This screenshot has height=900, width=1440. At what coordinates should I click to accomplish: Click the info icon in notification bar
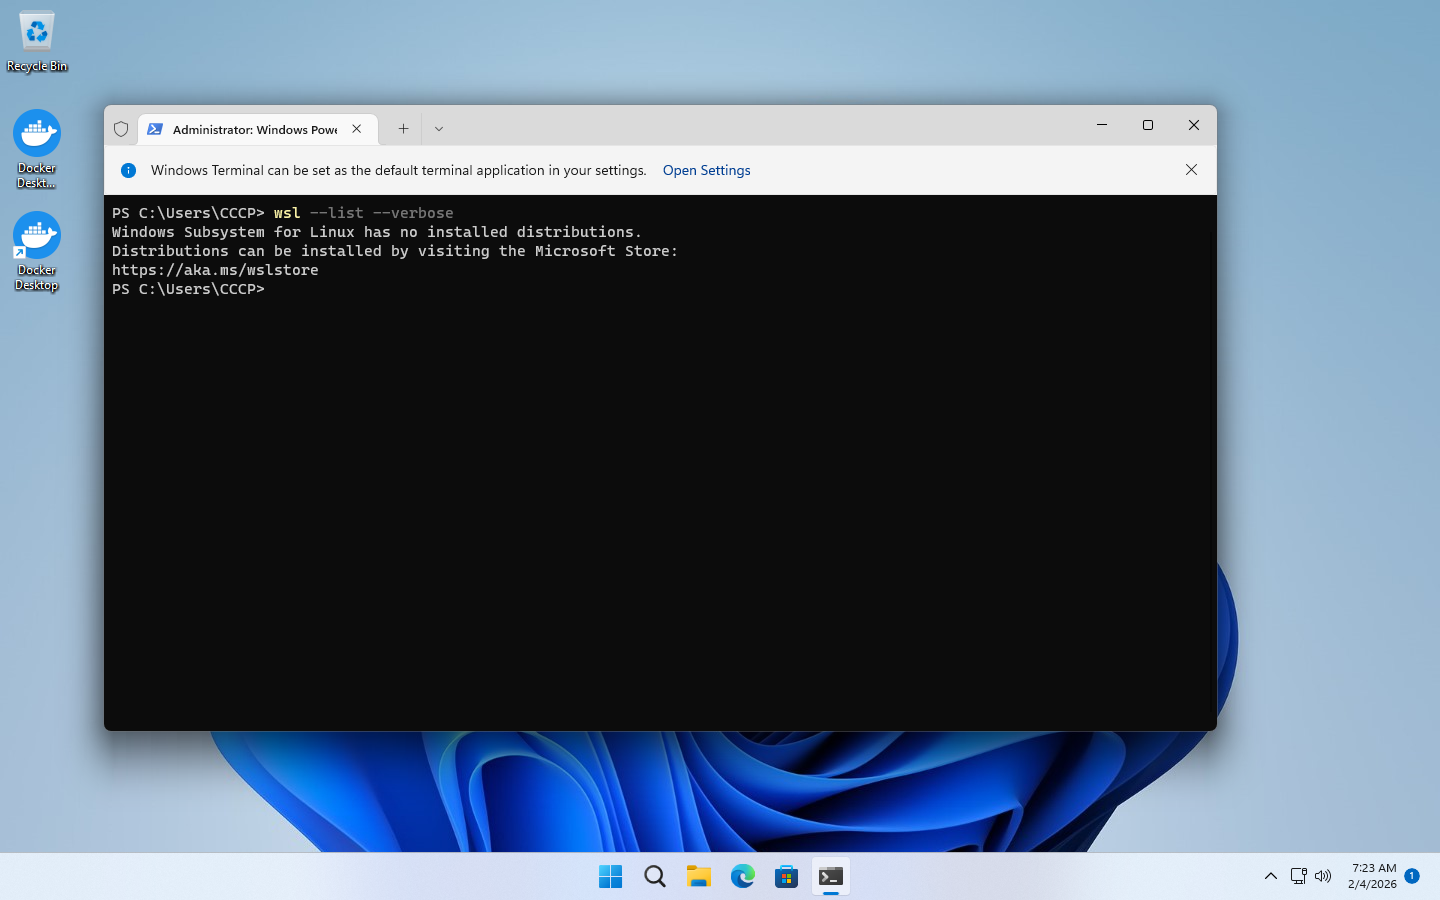(x=128, y=170)
